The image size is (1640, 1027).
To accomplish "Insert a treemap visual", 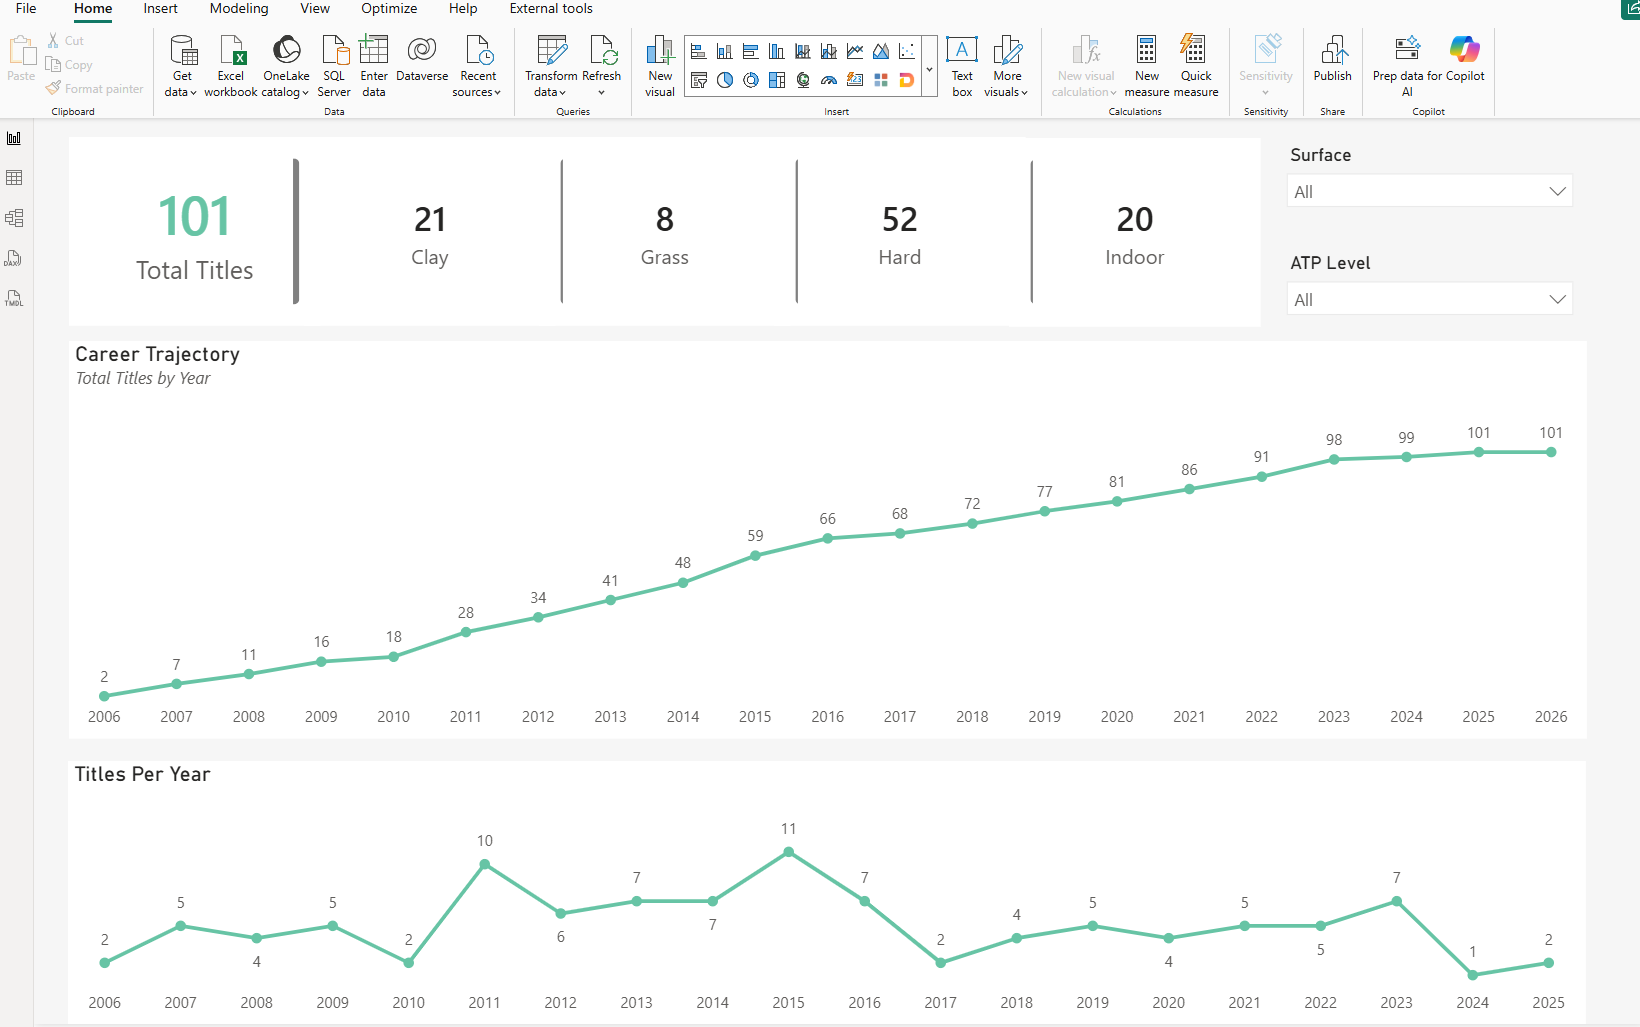I will [777, 80].
